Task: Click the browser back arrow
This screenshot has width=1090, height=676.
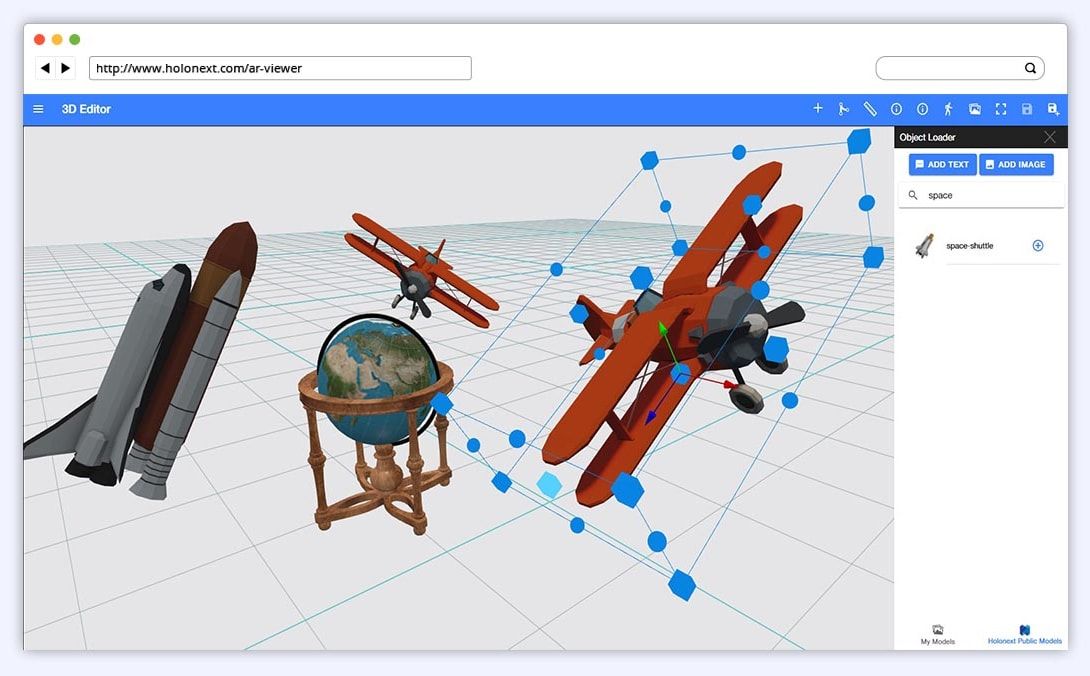Action: [x=45, y=68]
